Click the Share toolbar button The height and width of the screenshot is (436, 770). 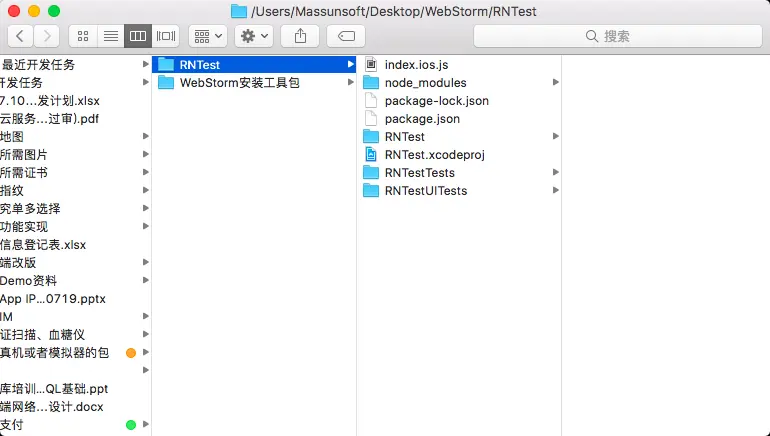coord(300,36)
